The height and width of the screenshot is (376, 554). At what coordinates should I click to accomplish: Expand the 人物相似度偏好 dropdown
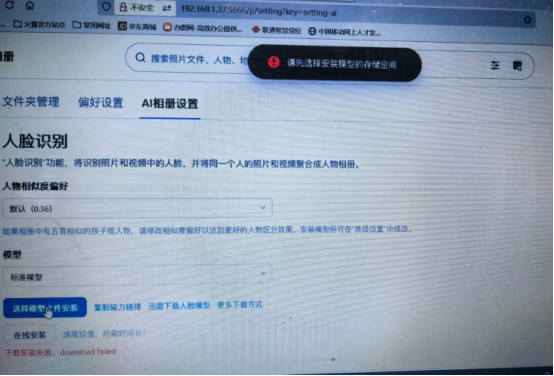coord(137,208)
